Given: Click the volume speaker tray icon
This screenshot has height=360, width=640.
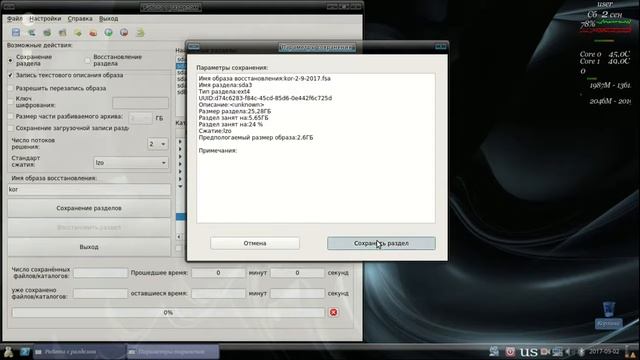Looking at the screenshot, I should pyautogui.click(x=569, y=351).
